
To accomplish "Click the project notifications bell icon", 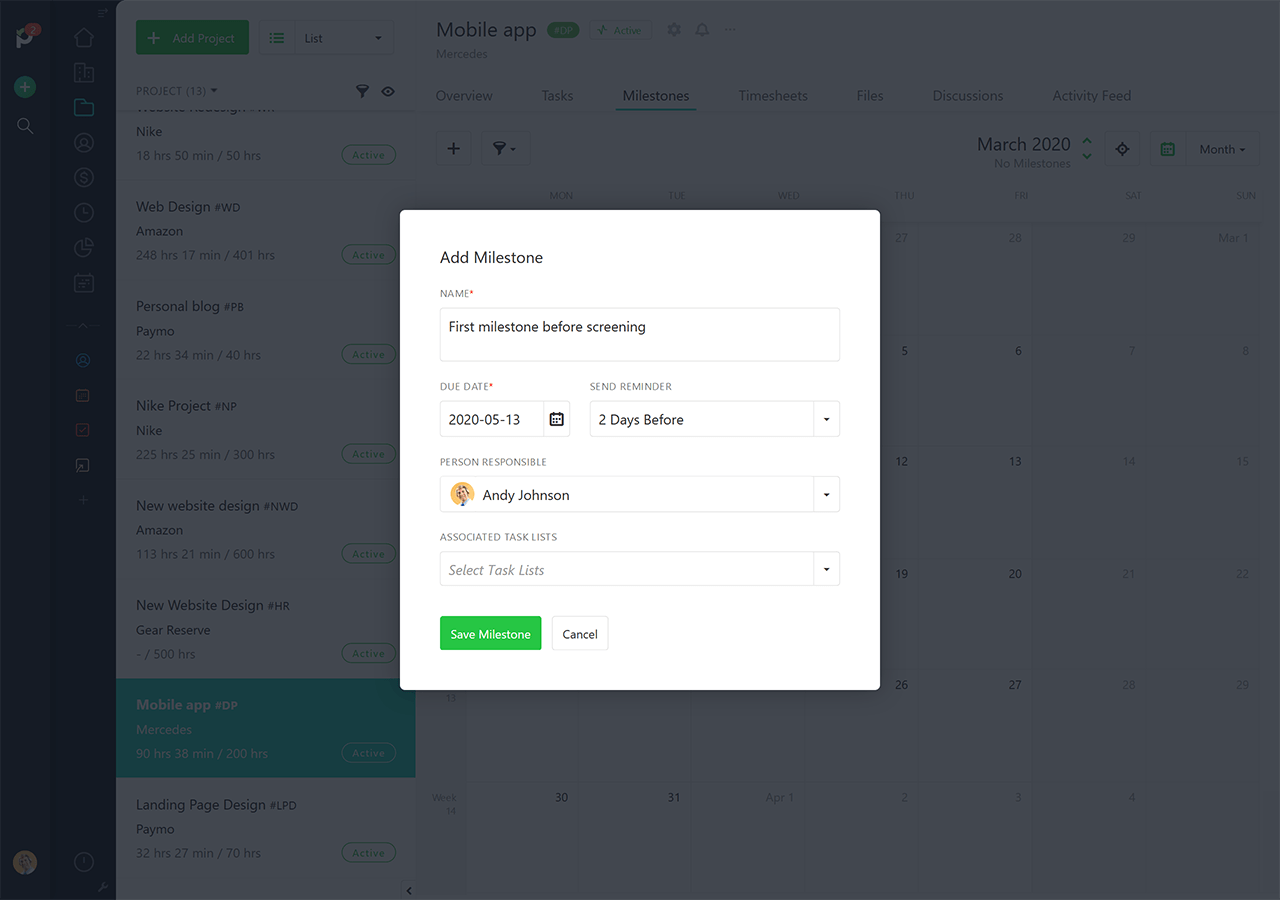I will [x=702, y=30].
